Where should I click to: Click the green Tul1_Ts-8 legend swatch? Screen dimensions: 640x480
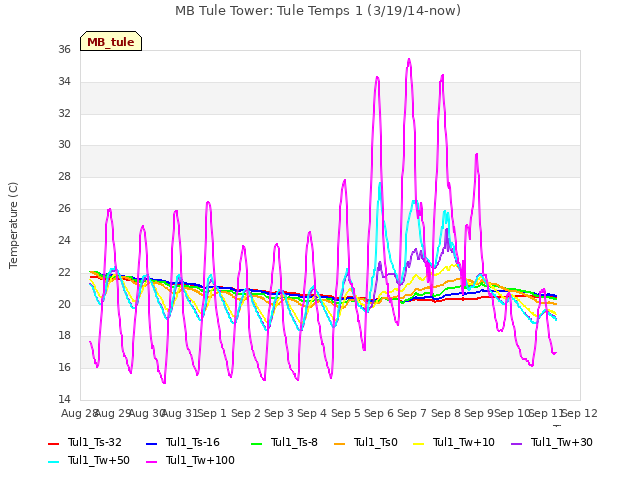[256, 443]
